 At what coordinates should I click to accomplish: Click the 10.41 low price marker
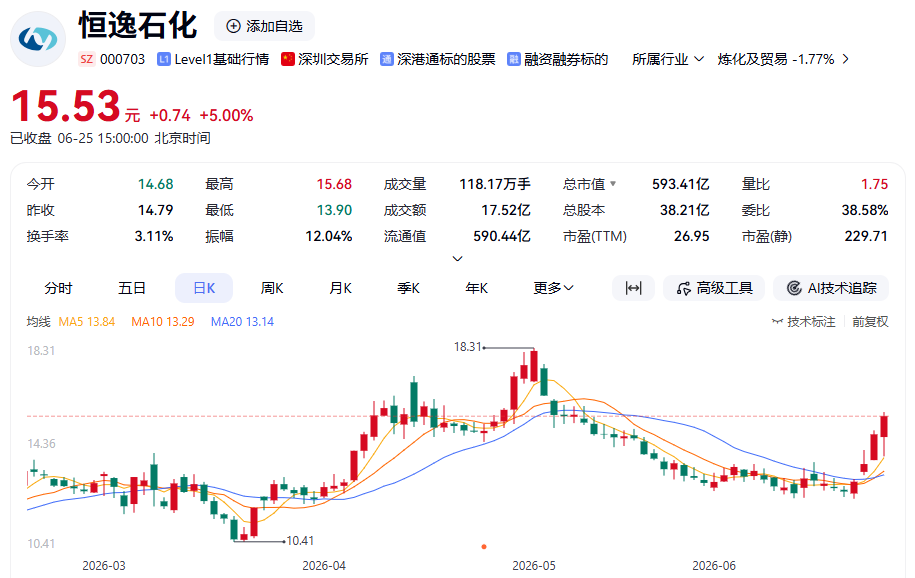point(300,541)
